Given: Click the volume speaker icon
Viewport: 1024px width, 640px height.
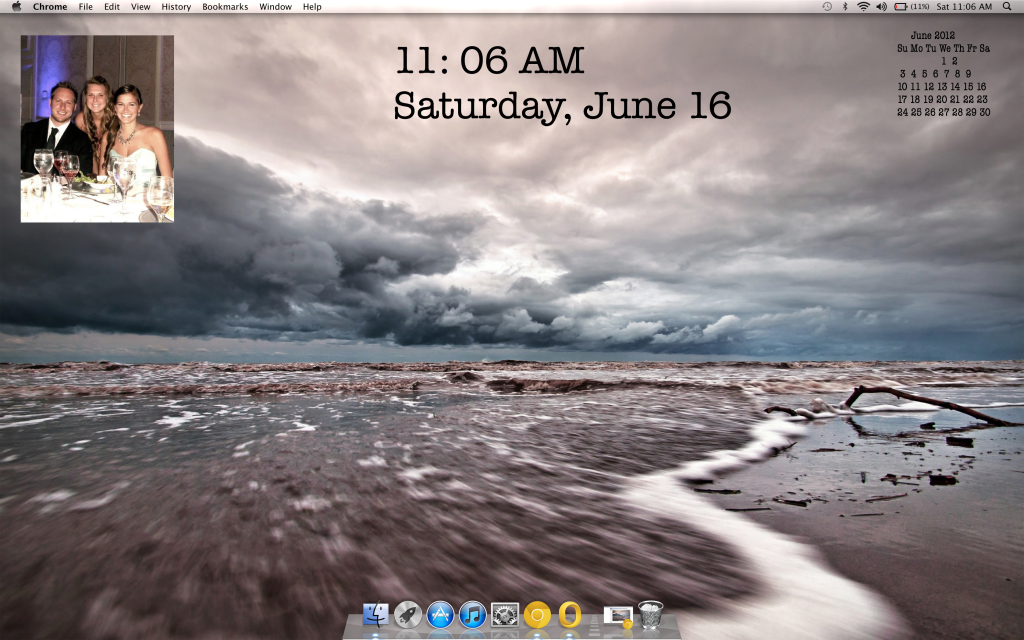Looking at the screenshot, I should (881, 7).
